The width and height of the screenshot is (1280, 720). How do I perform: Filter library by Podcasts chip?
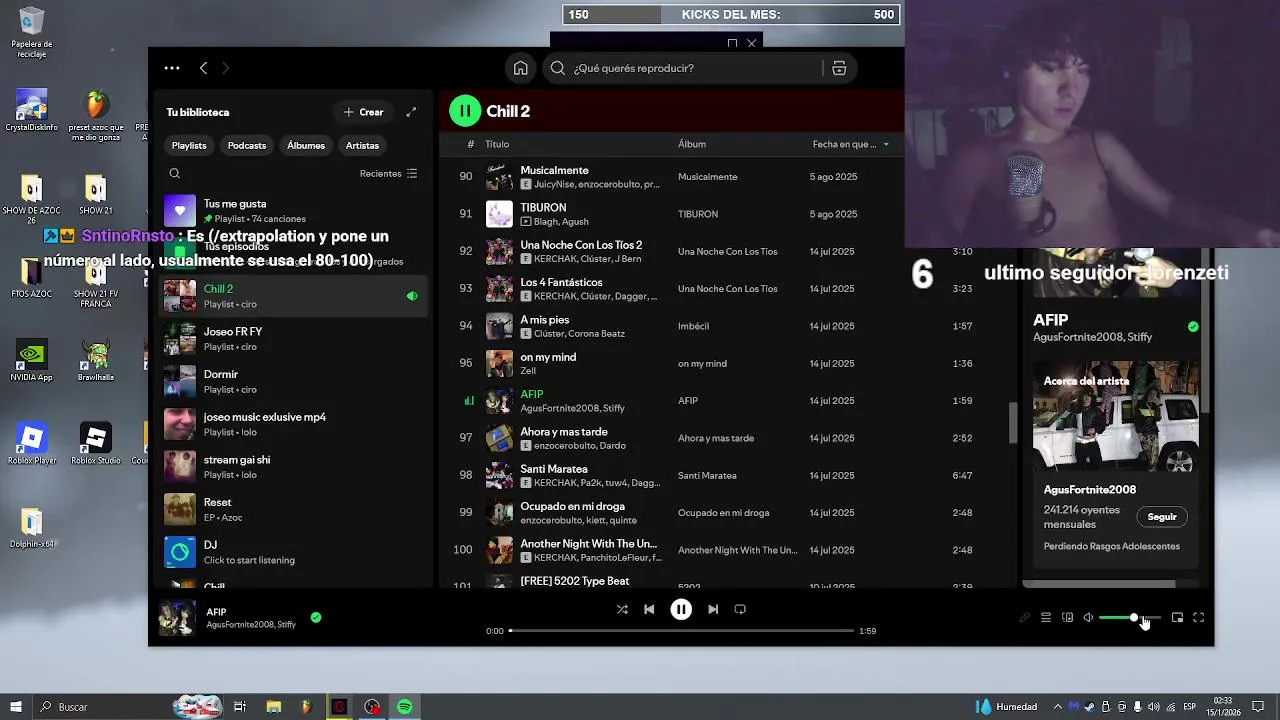(x=247, y=145)
